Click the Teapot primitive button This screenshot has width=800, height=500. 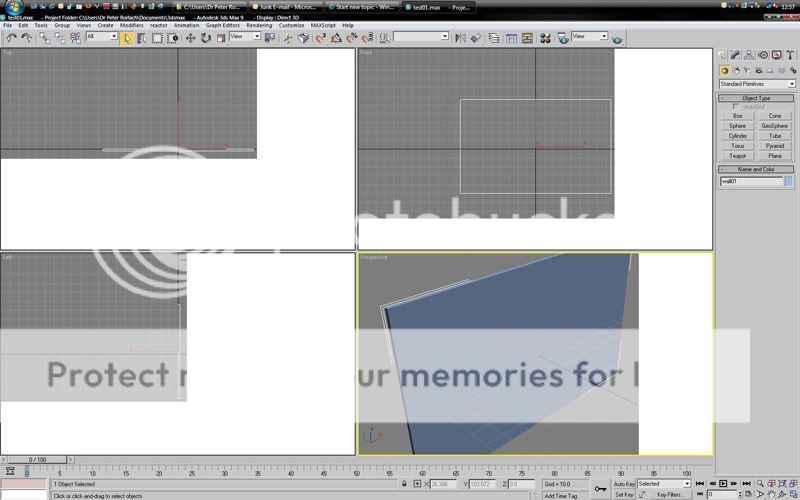tap(738, 156)
